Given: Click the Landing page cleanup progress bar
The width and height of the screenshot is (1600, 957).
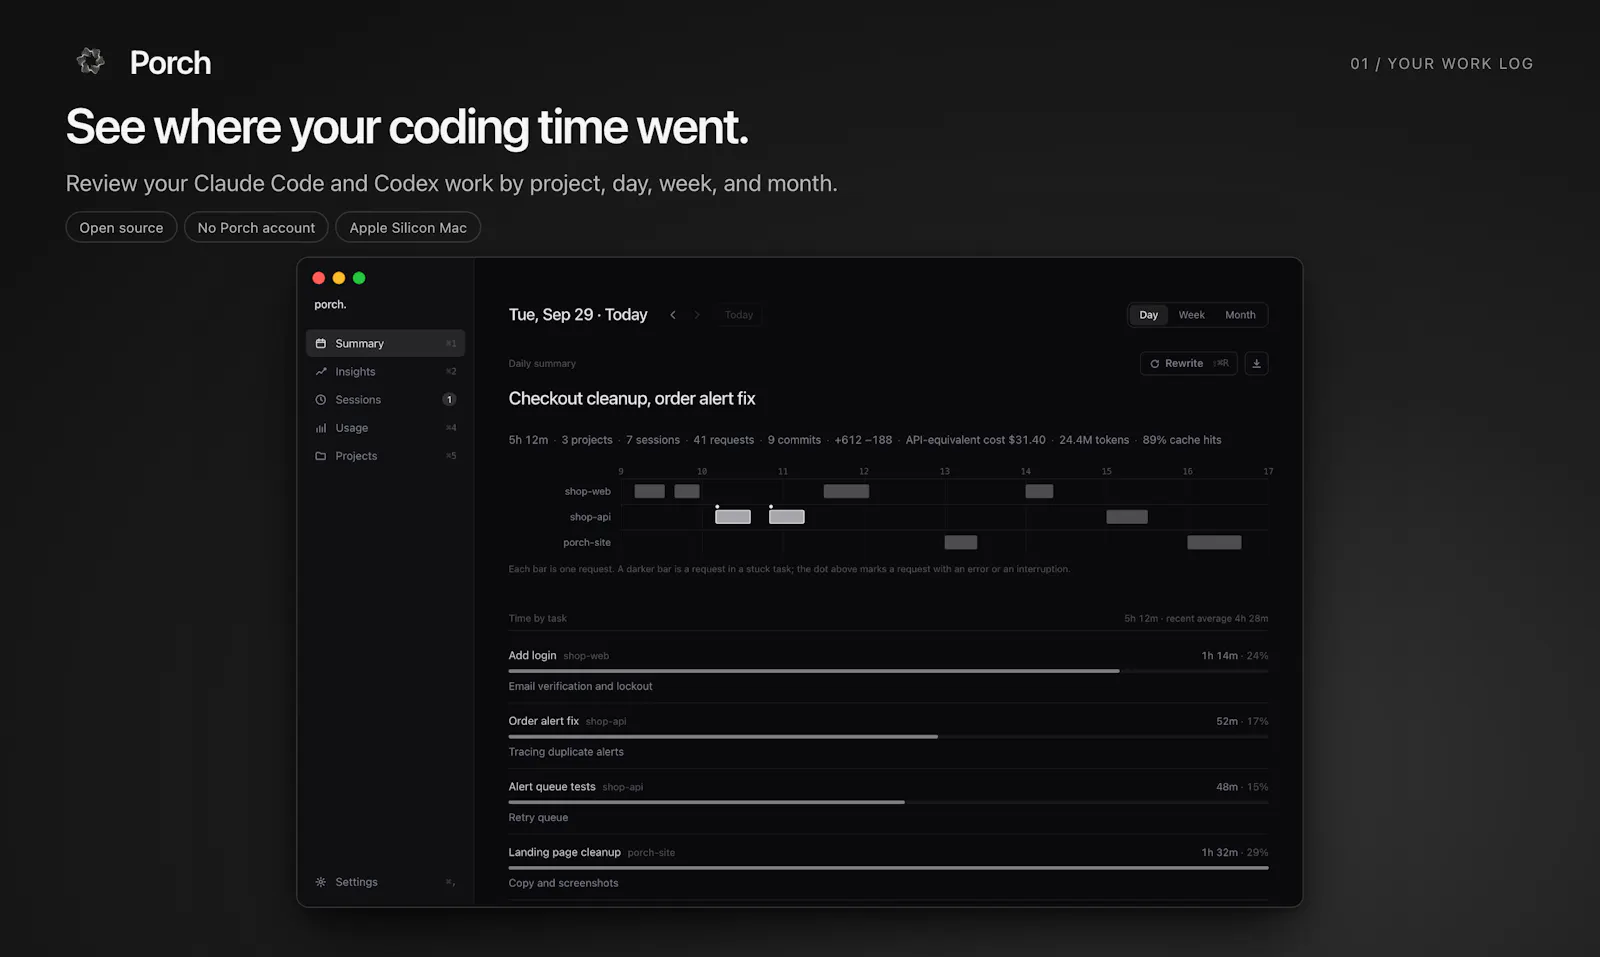Looking at the screenshot, I should [888, 868].
